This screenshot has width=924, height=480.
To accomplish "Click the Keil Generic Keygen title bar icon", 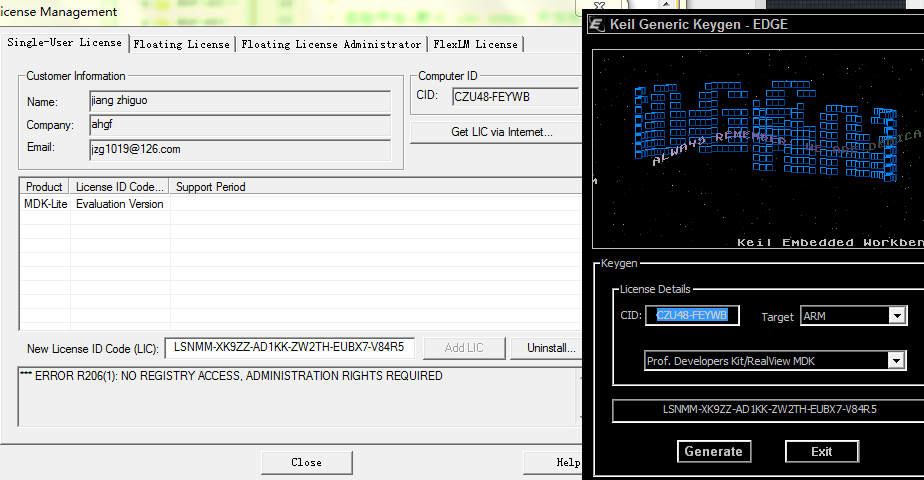I will click(x=598, y=24).
